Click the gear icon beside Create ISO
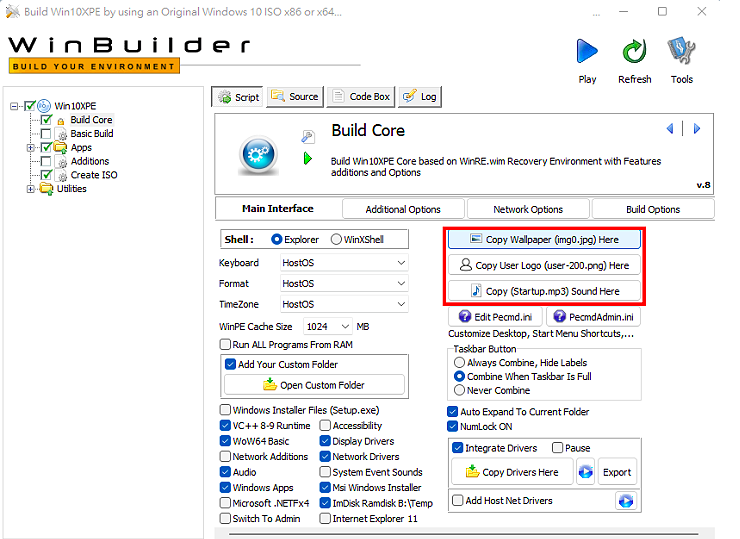The image size is (740, 539). click(x=62, y=176)
